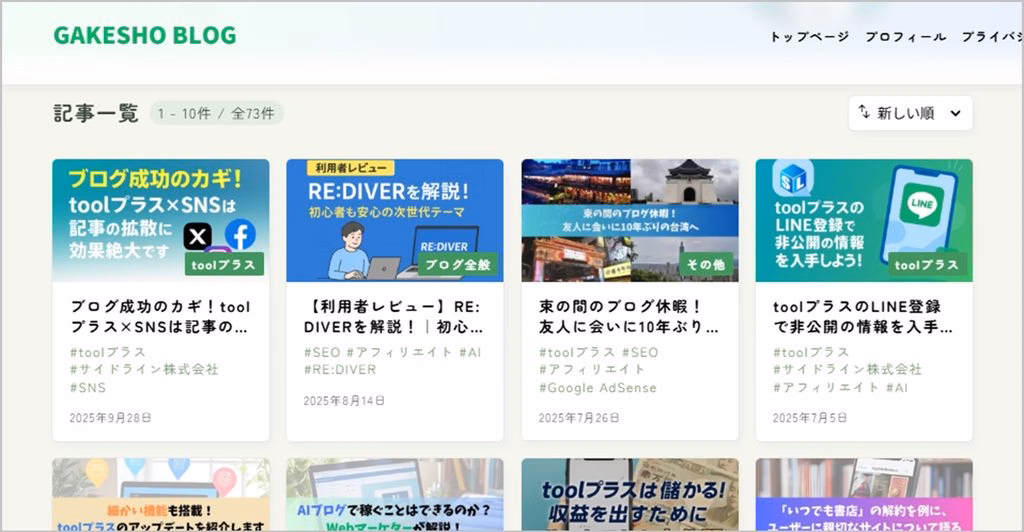The image size is (1024, 532).
Task: Click #アフィリエイト tag in the Taiwan card
Action: (592, 369)
